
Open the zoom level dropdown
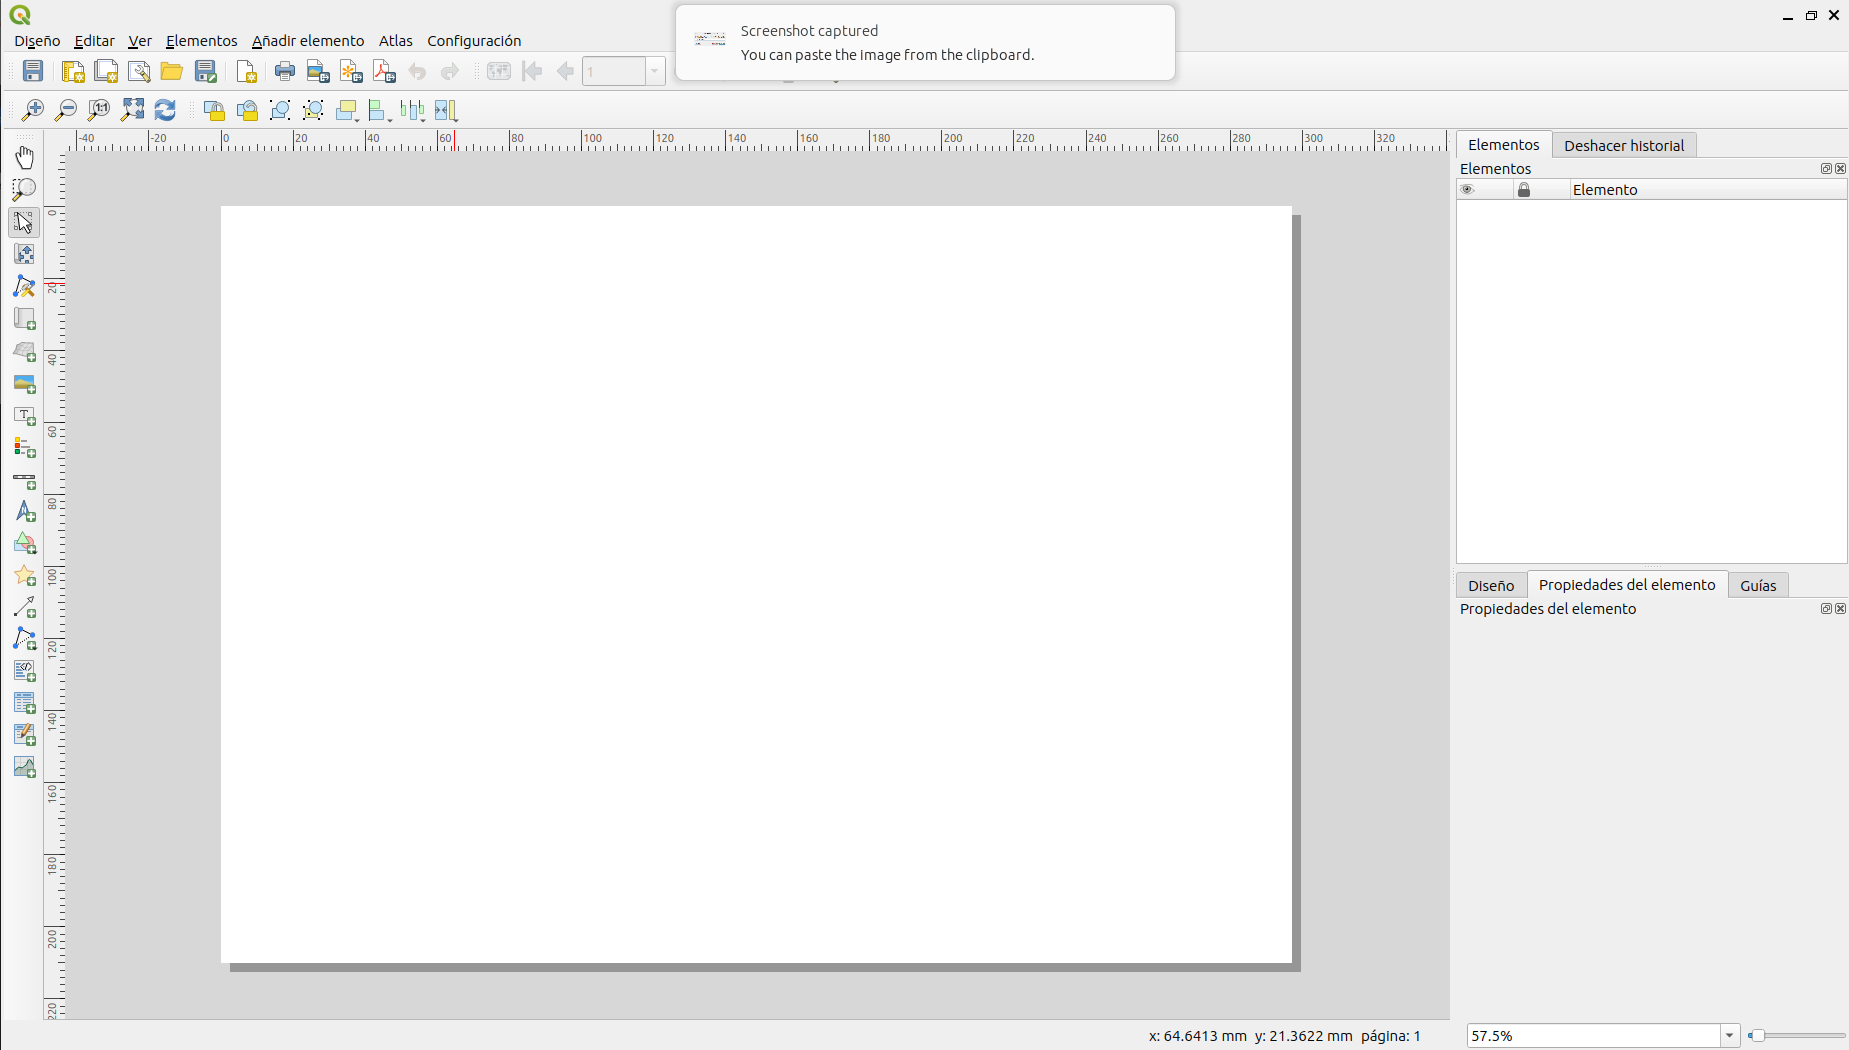pos(1729,1036)
